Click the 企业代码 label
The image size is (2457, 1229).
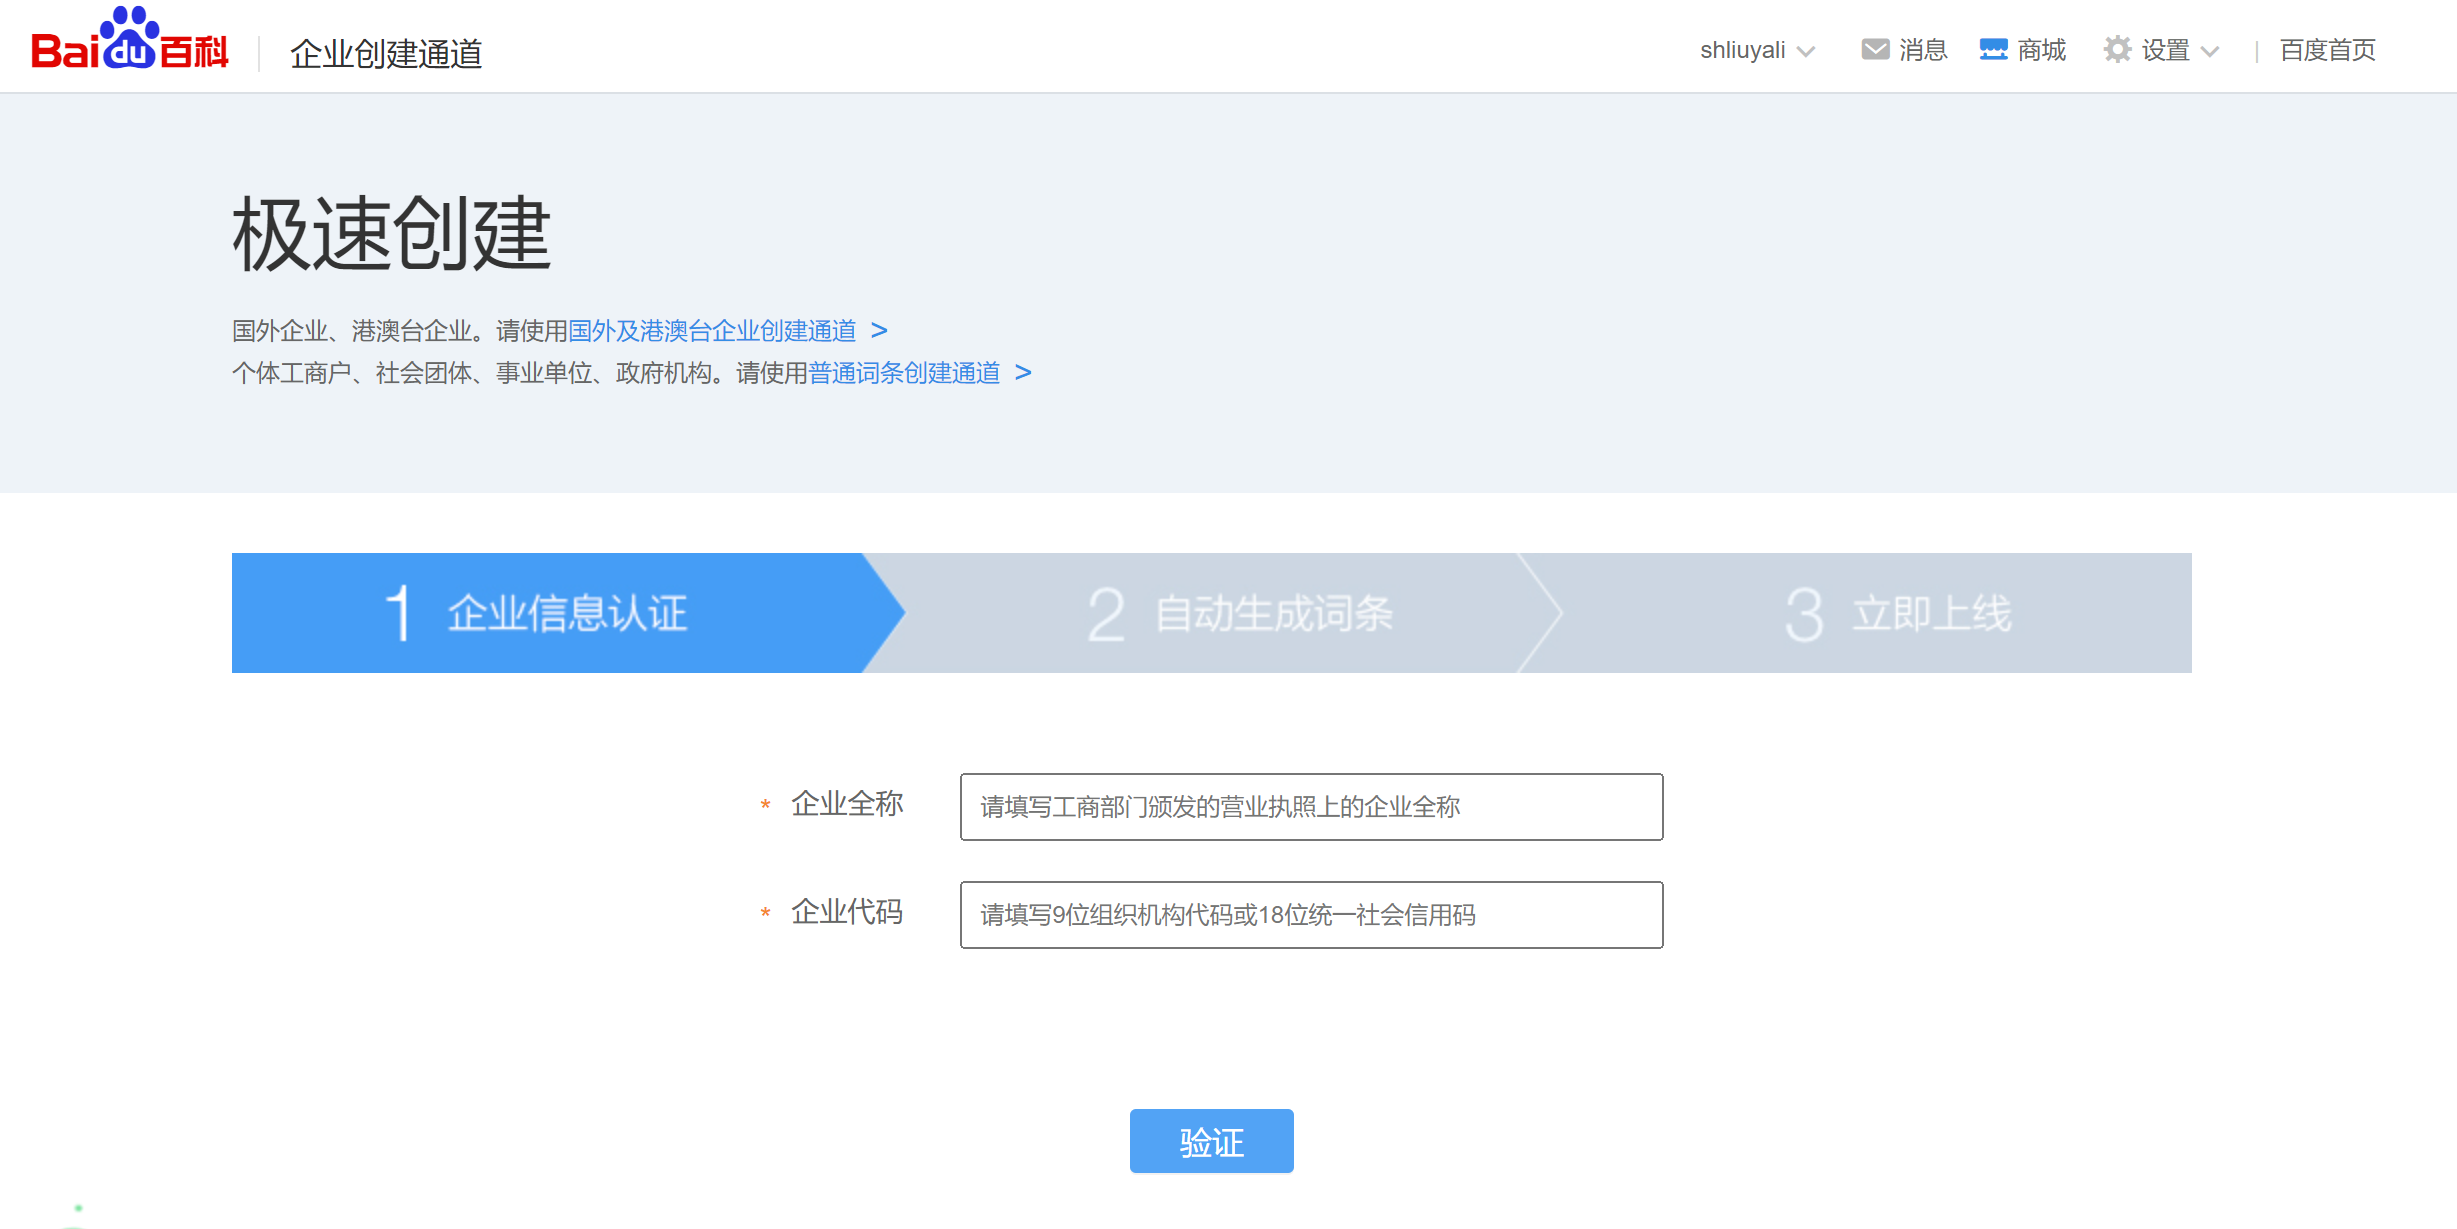click(x=847, y=912)
